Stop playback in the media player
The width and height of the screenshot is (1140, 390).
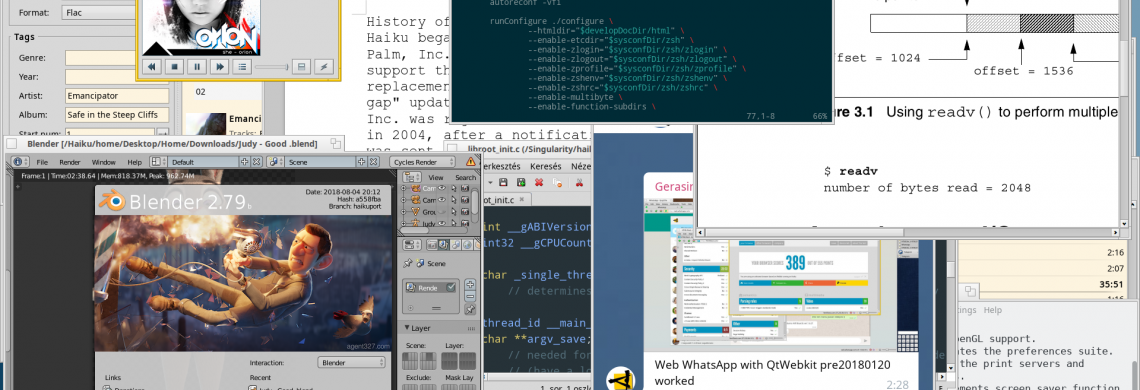coord(174,67)
